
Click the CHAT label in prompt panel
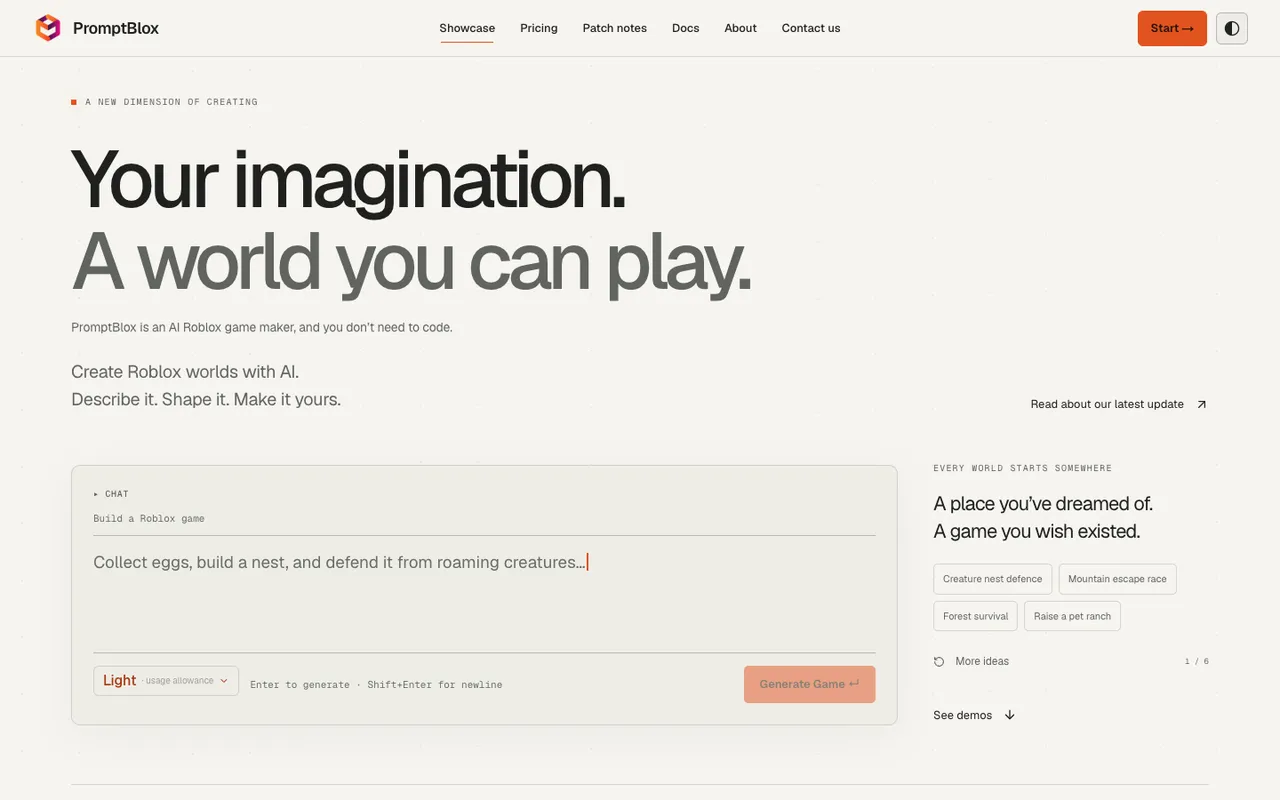click(117, 494)
